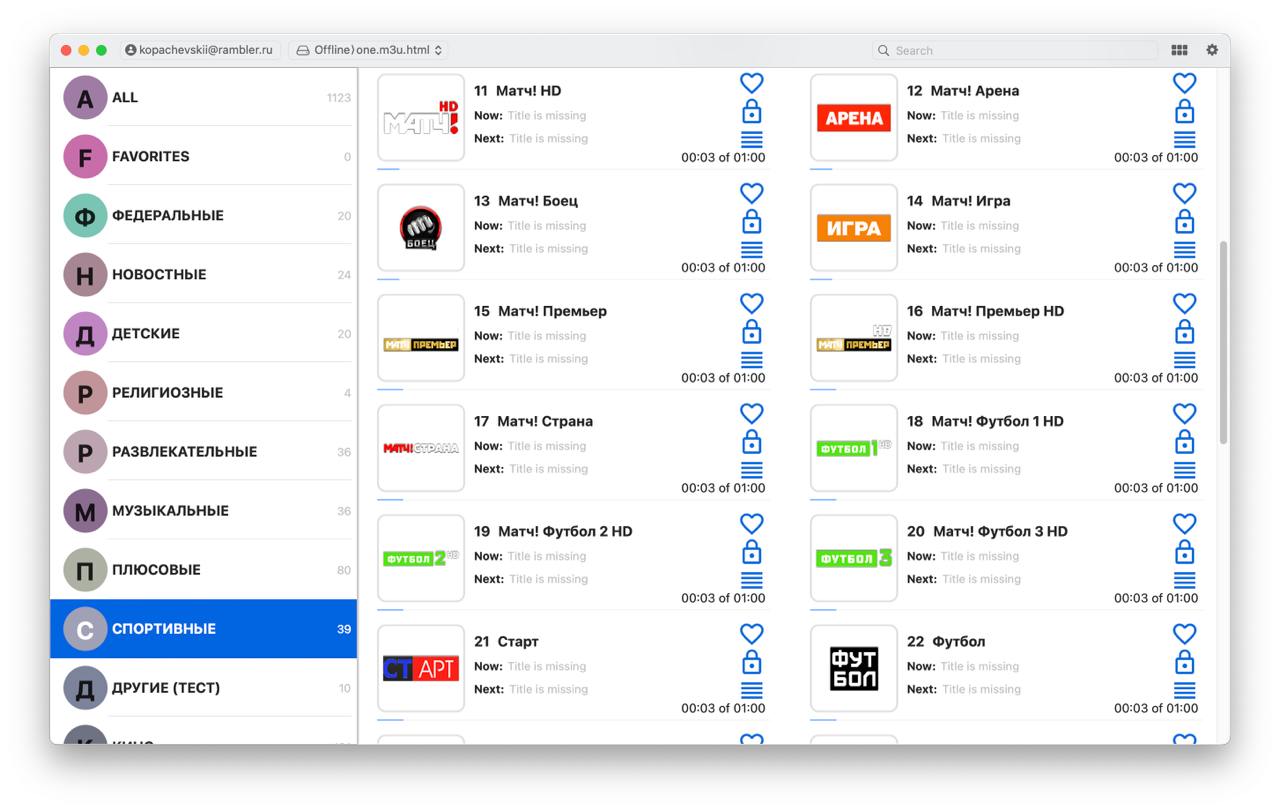Screen dimensions: 1280x810
Task: Toggle padlock on 14 Матч! Игра
Action: 1185,221
